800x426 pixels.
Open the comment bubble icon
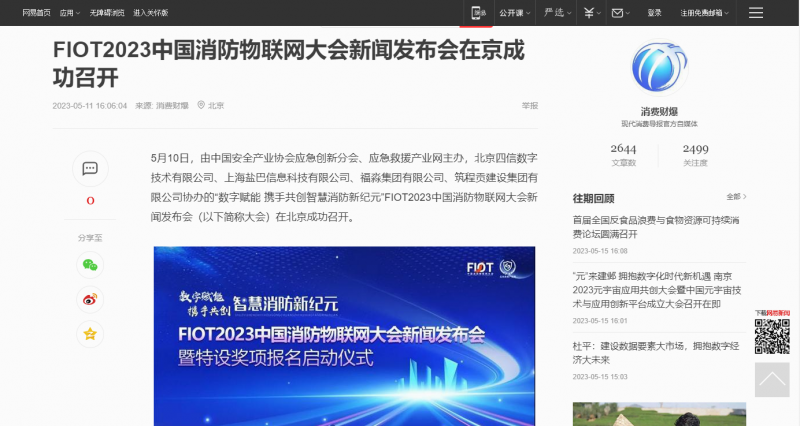90,168
